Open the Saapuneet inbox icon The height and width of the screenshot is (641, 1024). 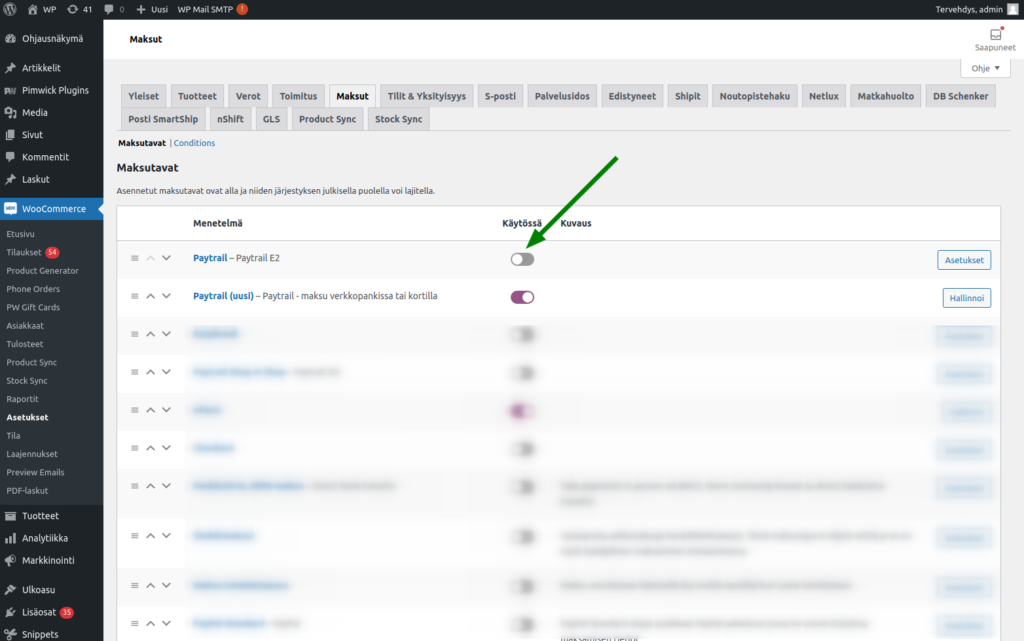pos(995,35)
